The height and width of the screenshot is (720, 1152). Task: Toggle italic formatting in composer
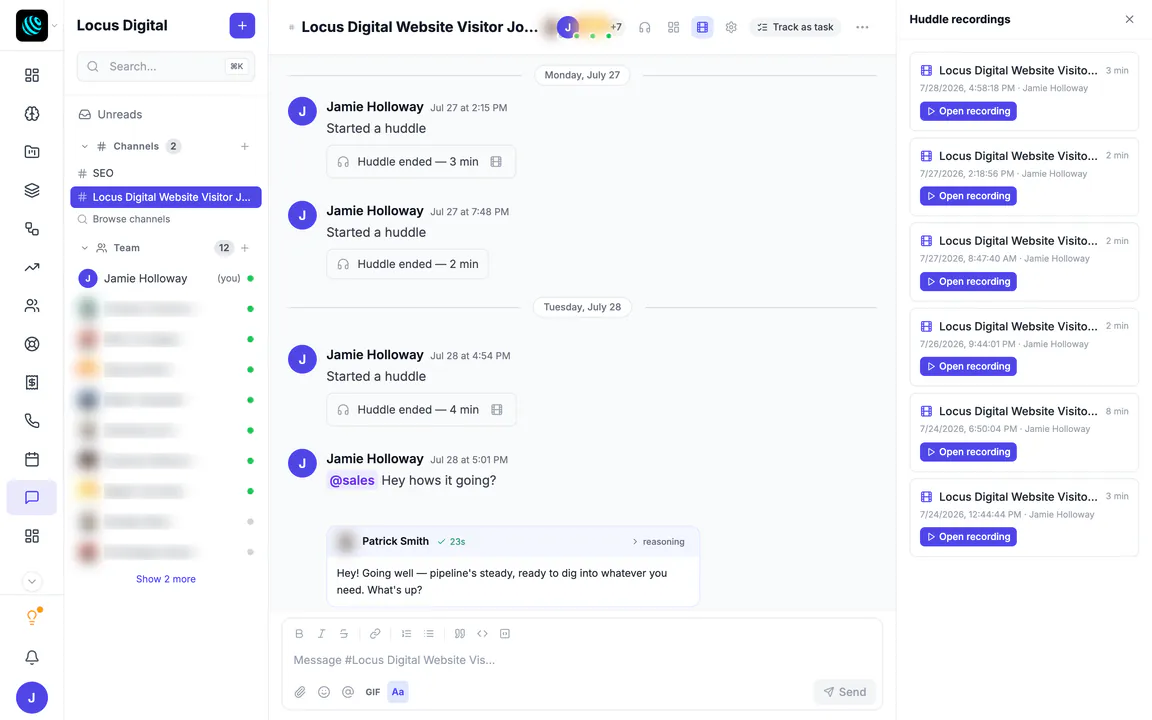(321, 633)
